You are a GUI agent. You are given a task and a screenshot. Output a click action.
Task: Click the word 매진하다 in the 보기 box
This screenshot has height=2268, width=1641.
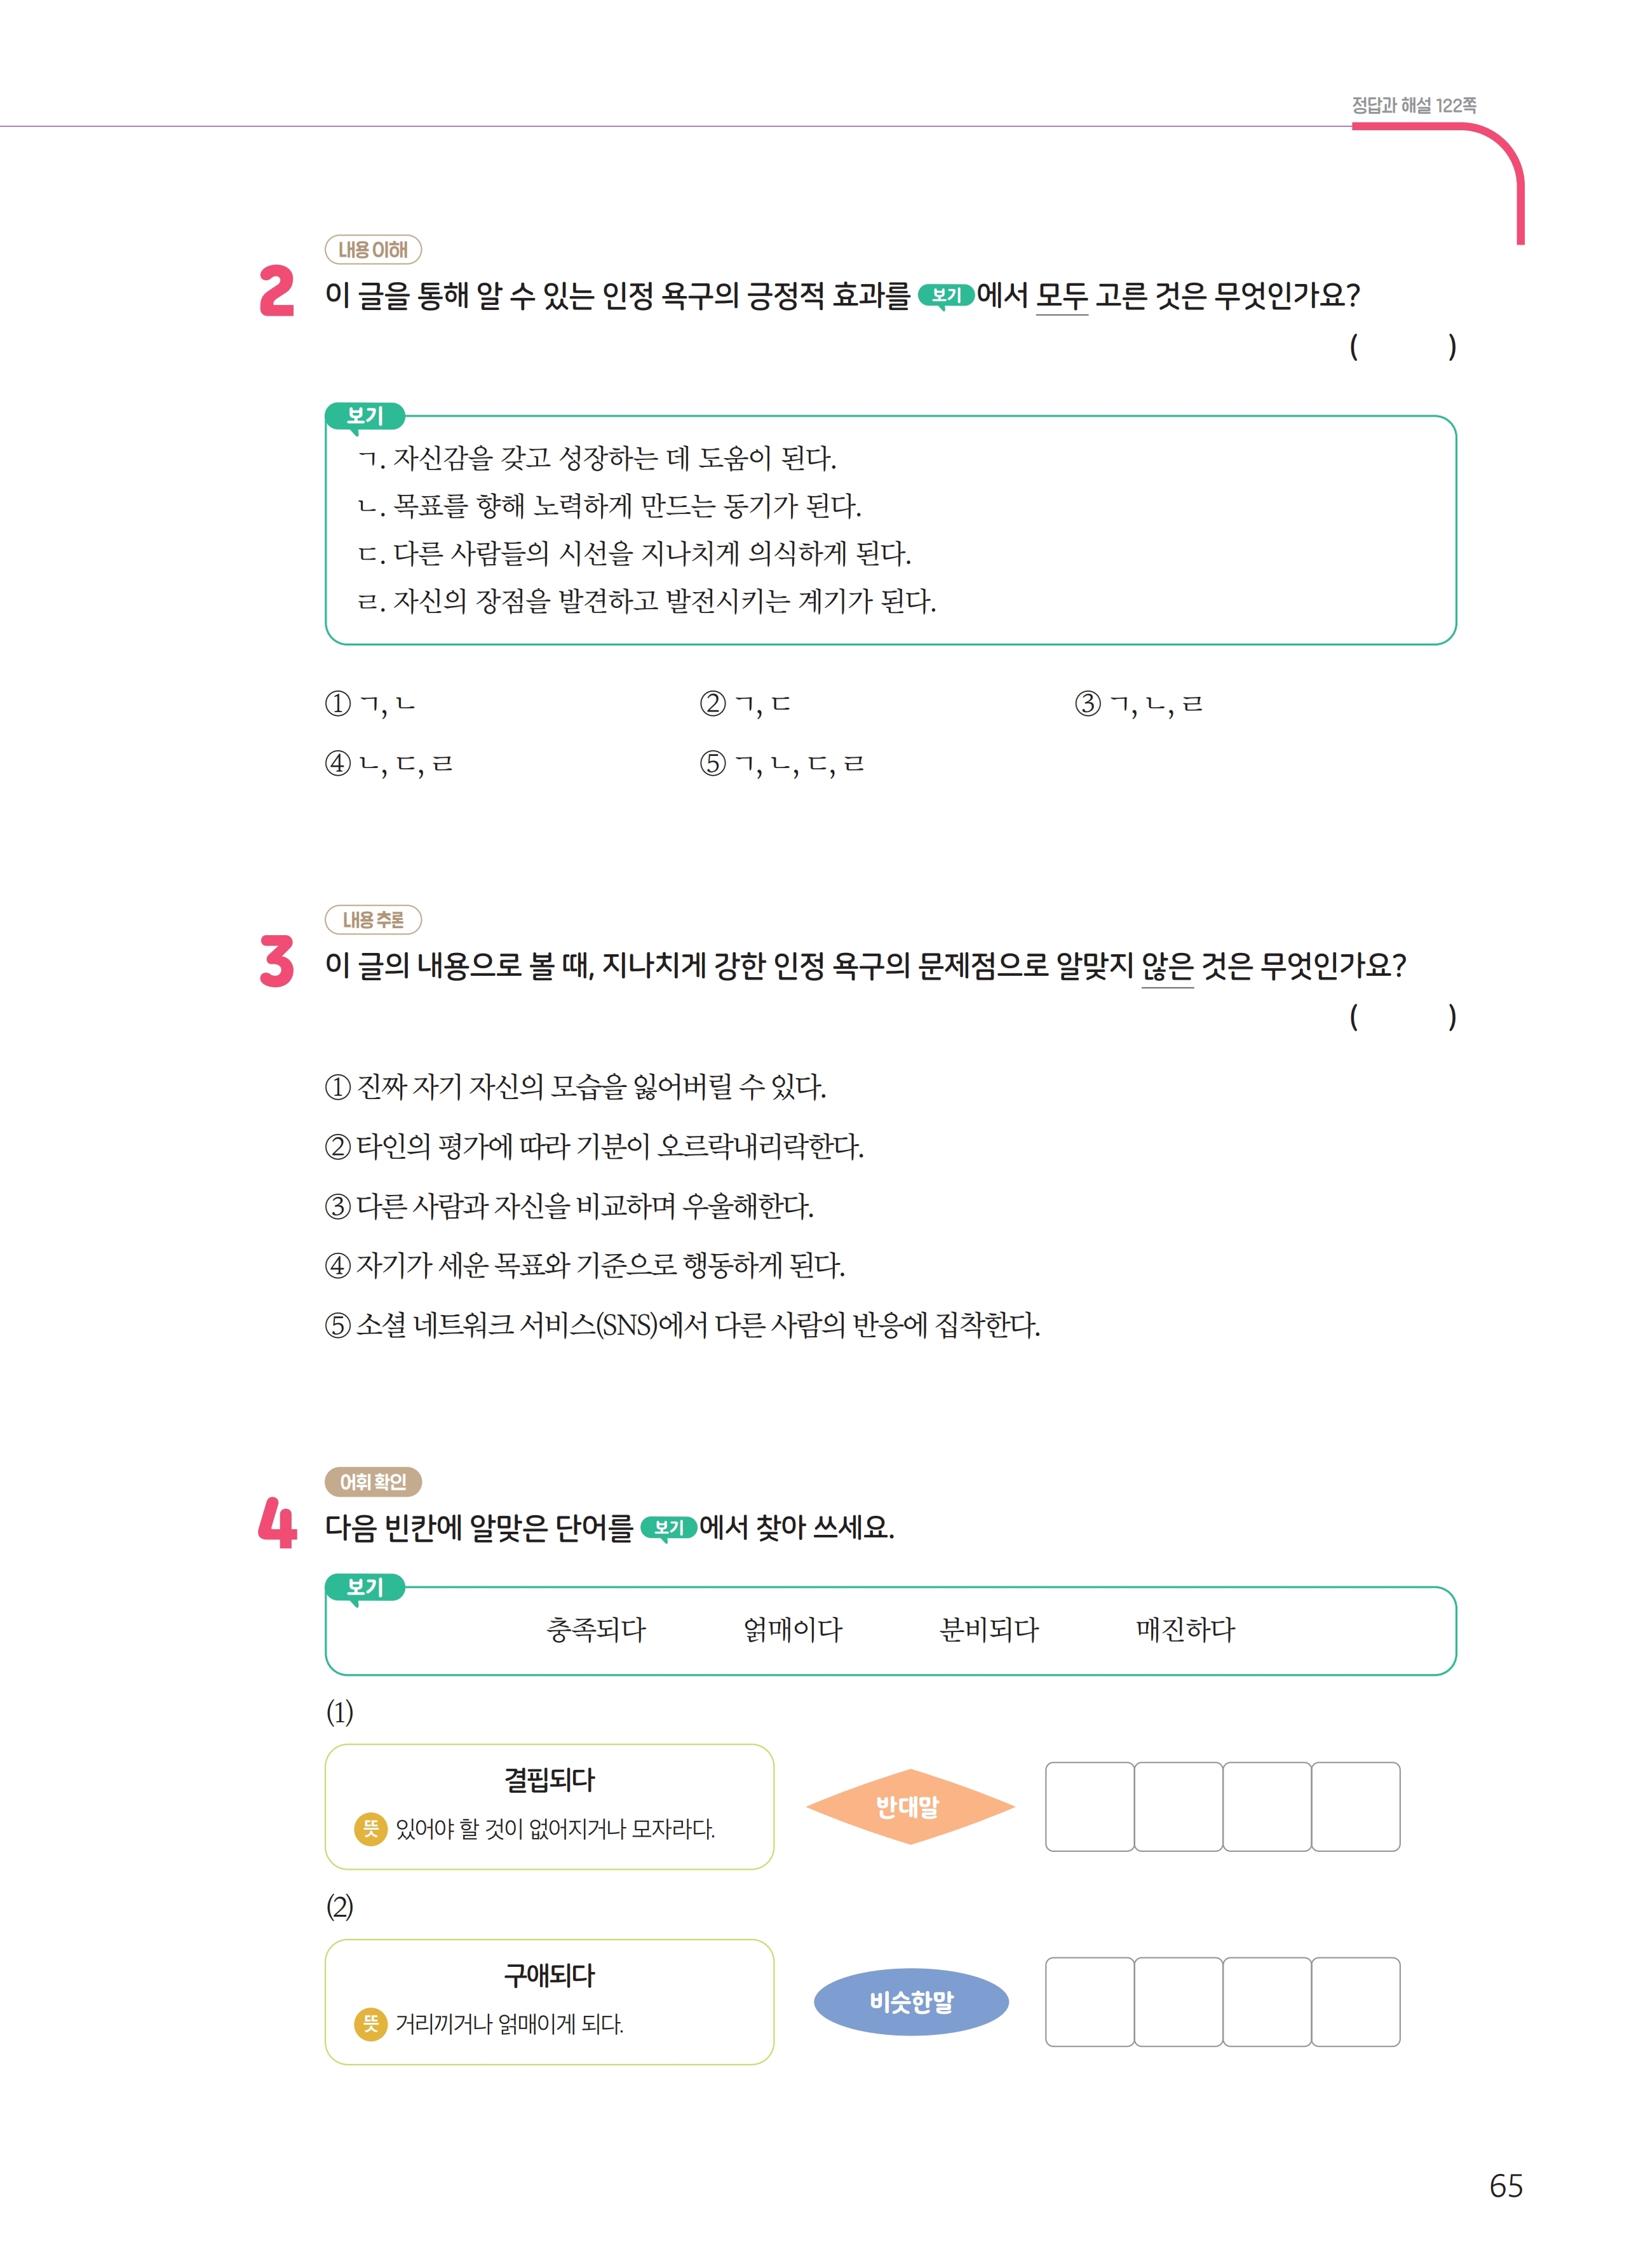click(x=1185, y=1630)
